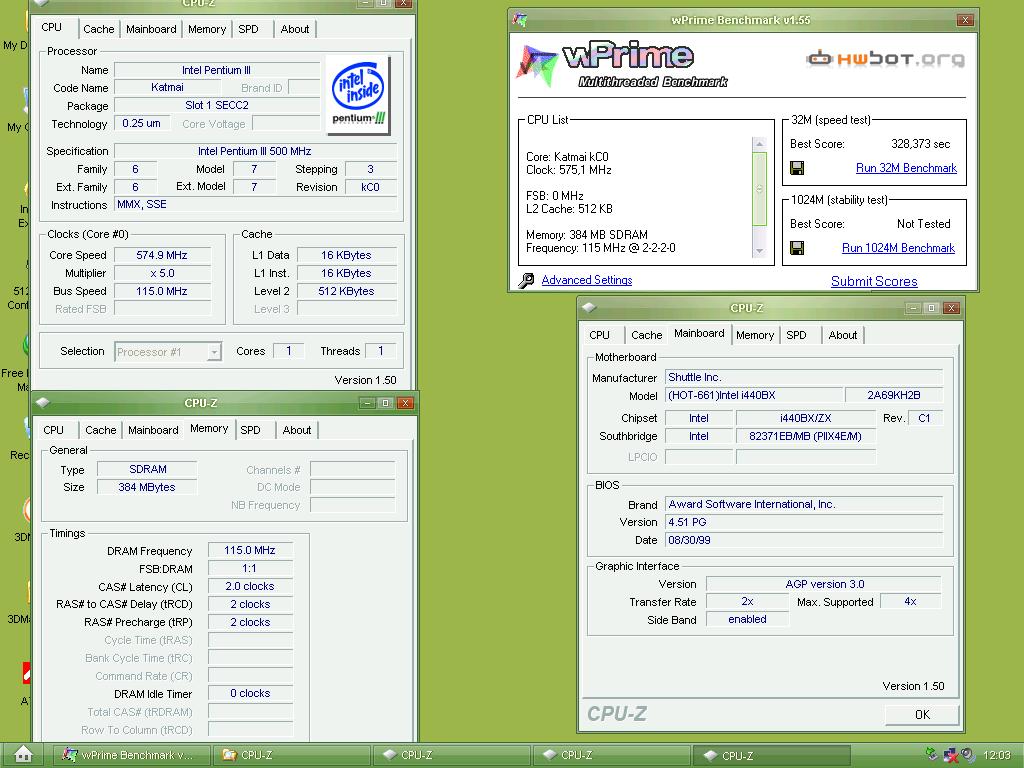Click the clock in the system tray

coord(997,755)
